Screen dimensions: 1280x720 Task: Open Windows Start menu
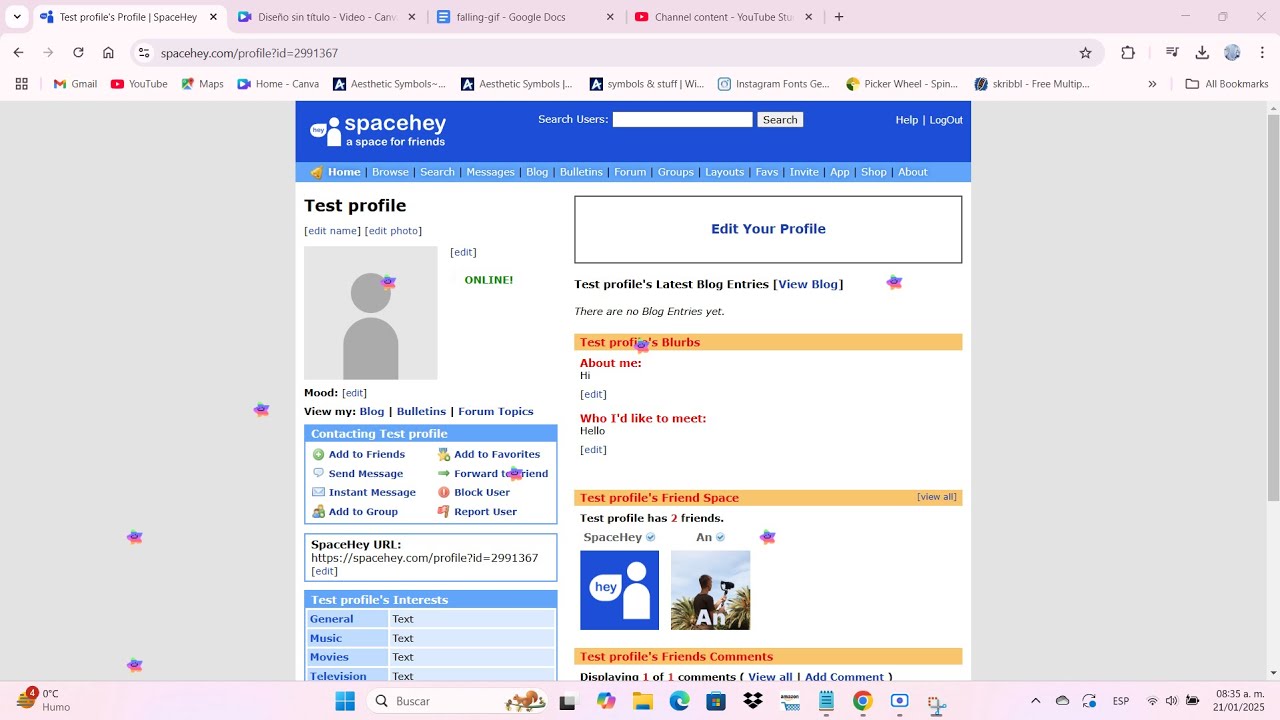345,701
